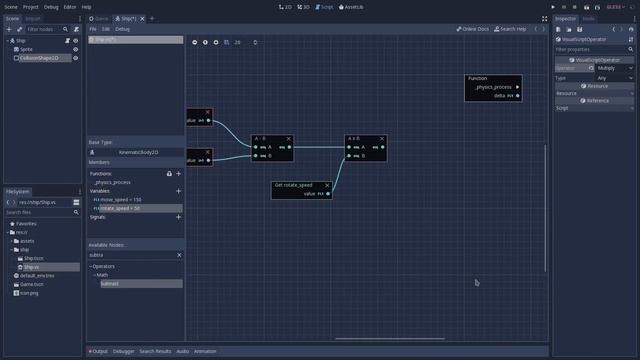Collapse the Ship node in scene tree
640x360 pixels.
pos(7,41)
